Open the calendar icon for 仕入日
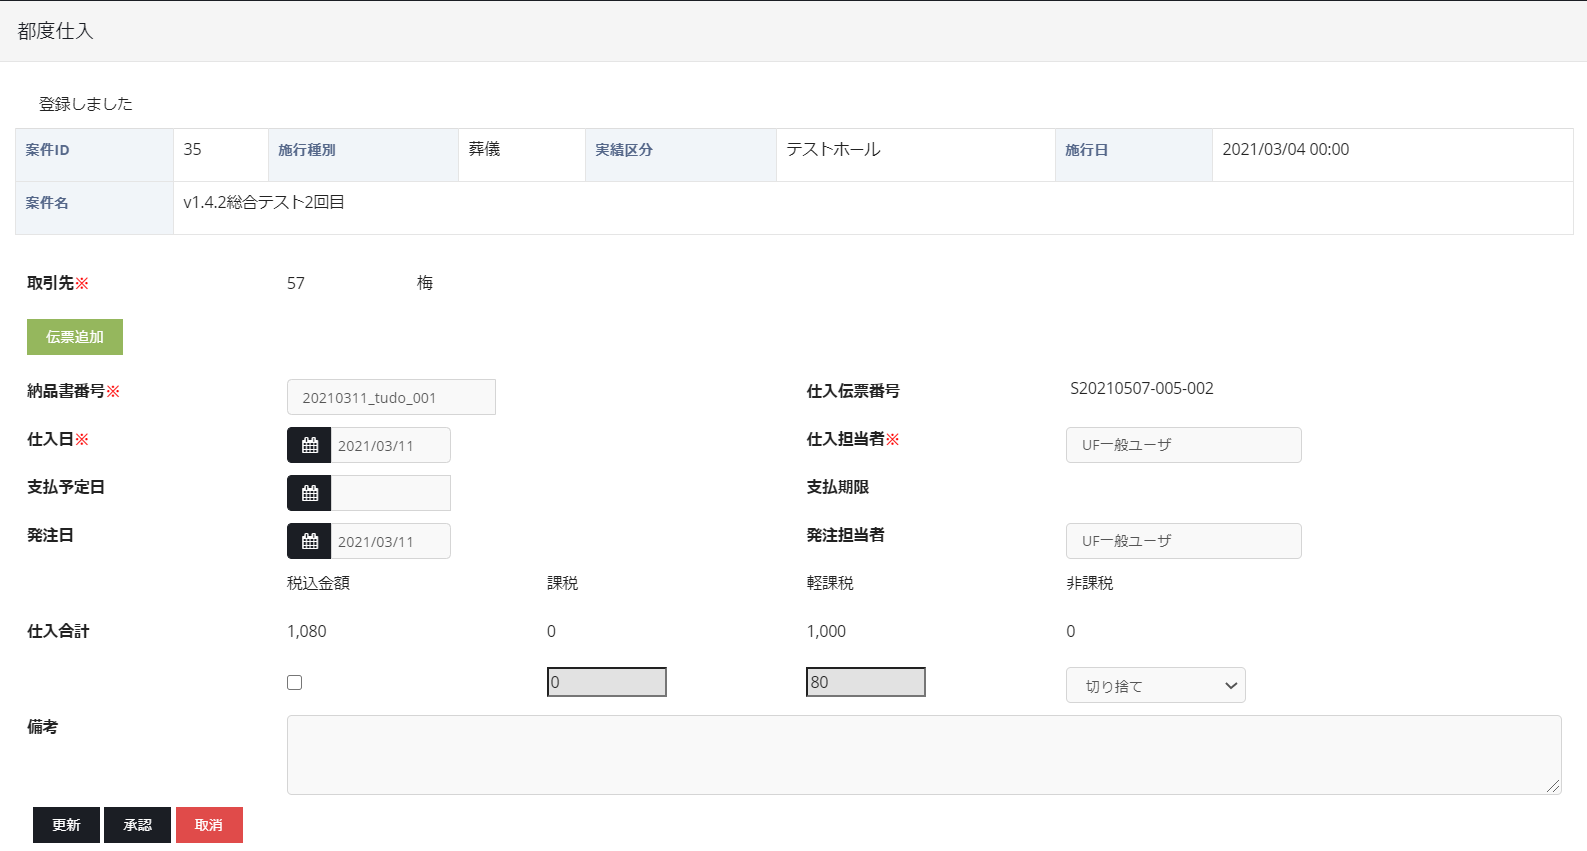This screenshot has width=1587, height=851. [309, 445]
